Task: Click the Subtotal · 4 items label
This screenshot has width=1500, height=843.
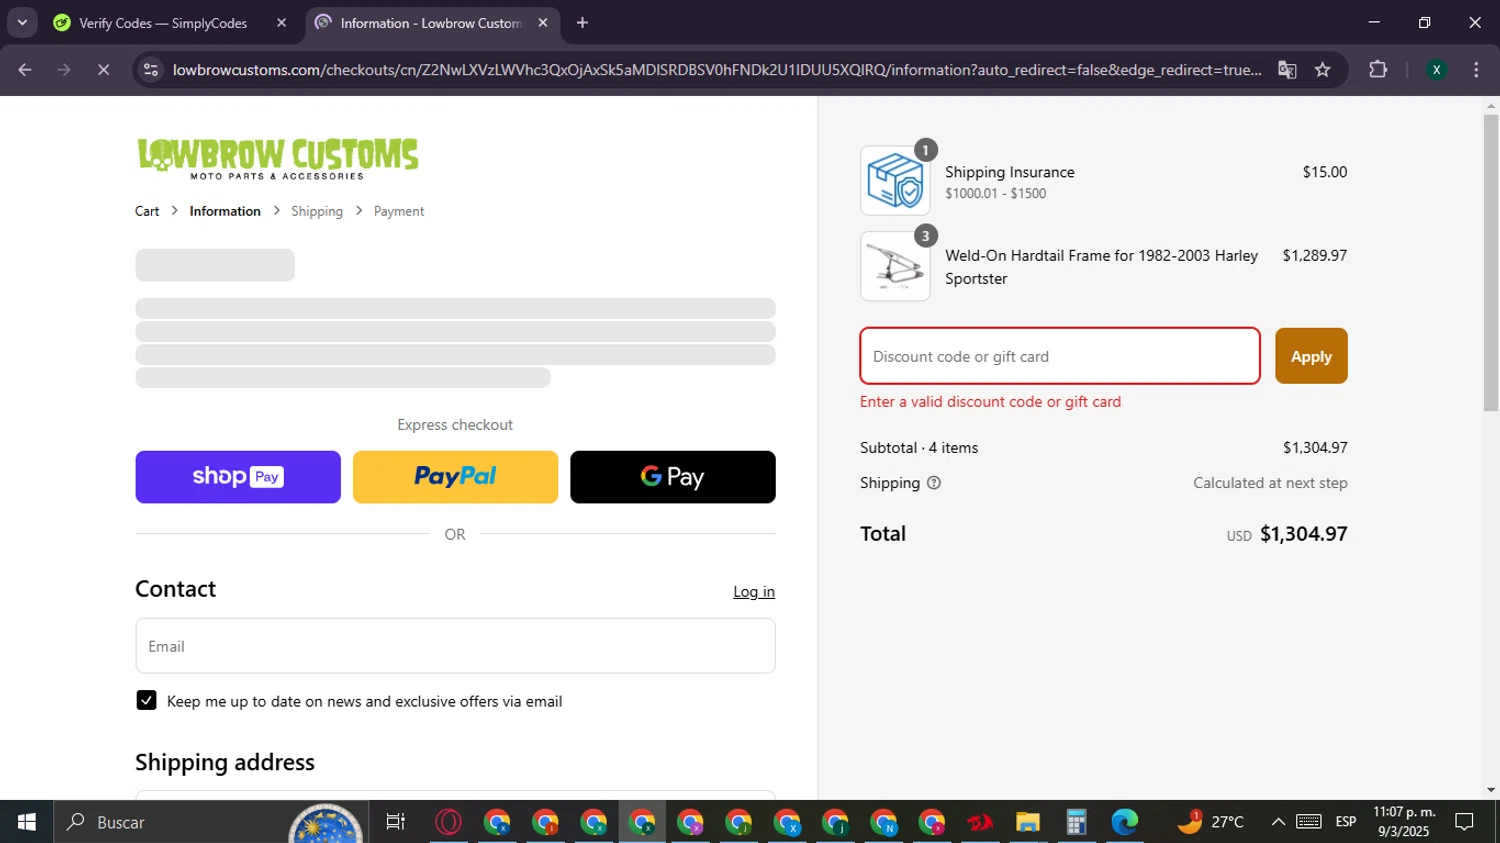Action: pyautogui.click(x=919, y=448)
